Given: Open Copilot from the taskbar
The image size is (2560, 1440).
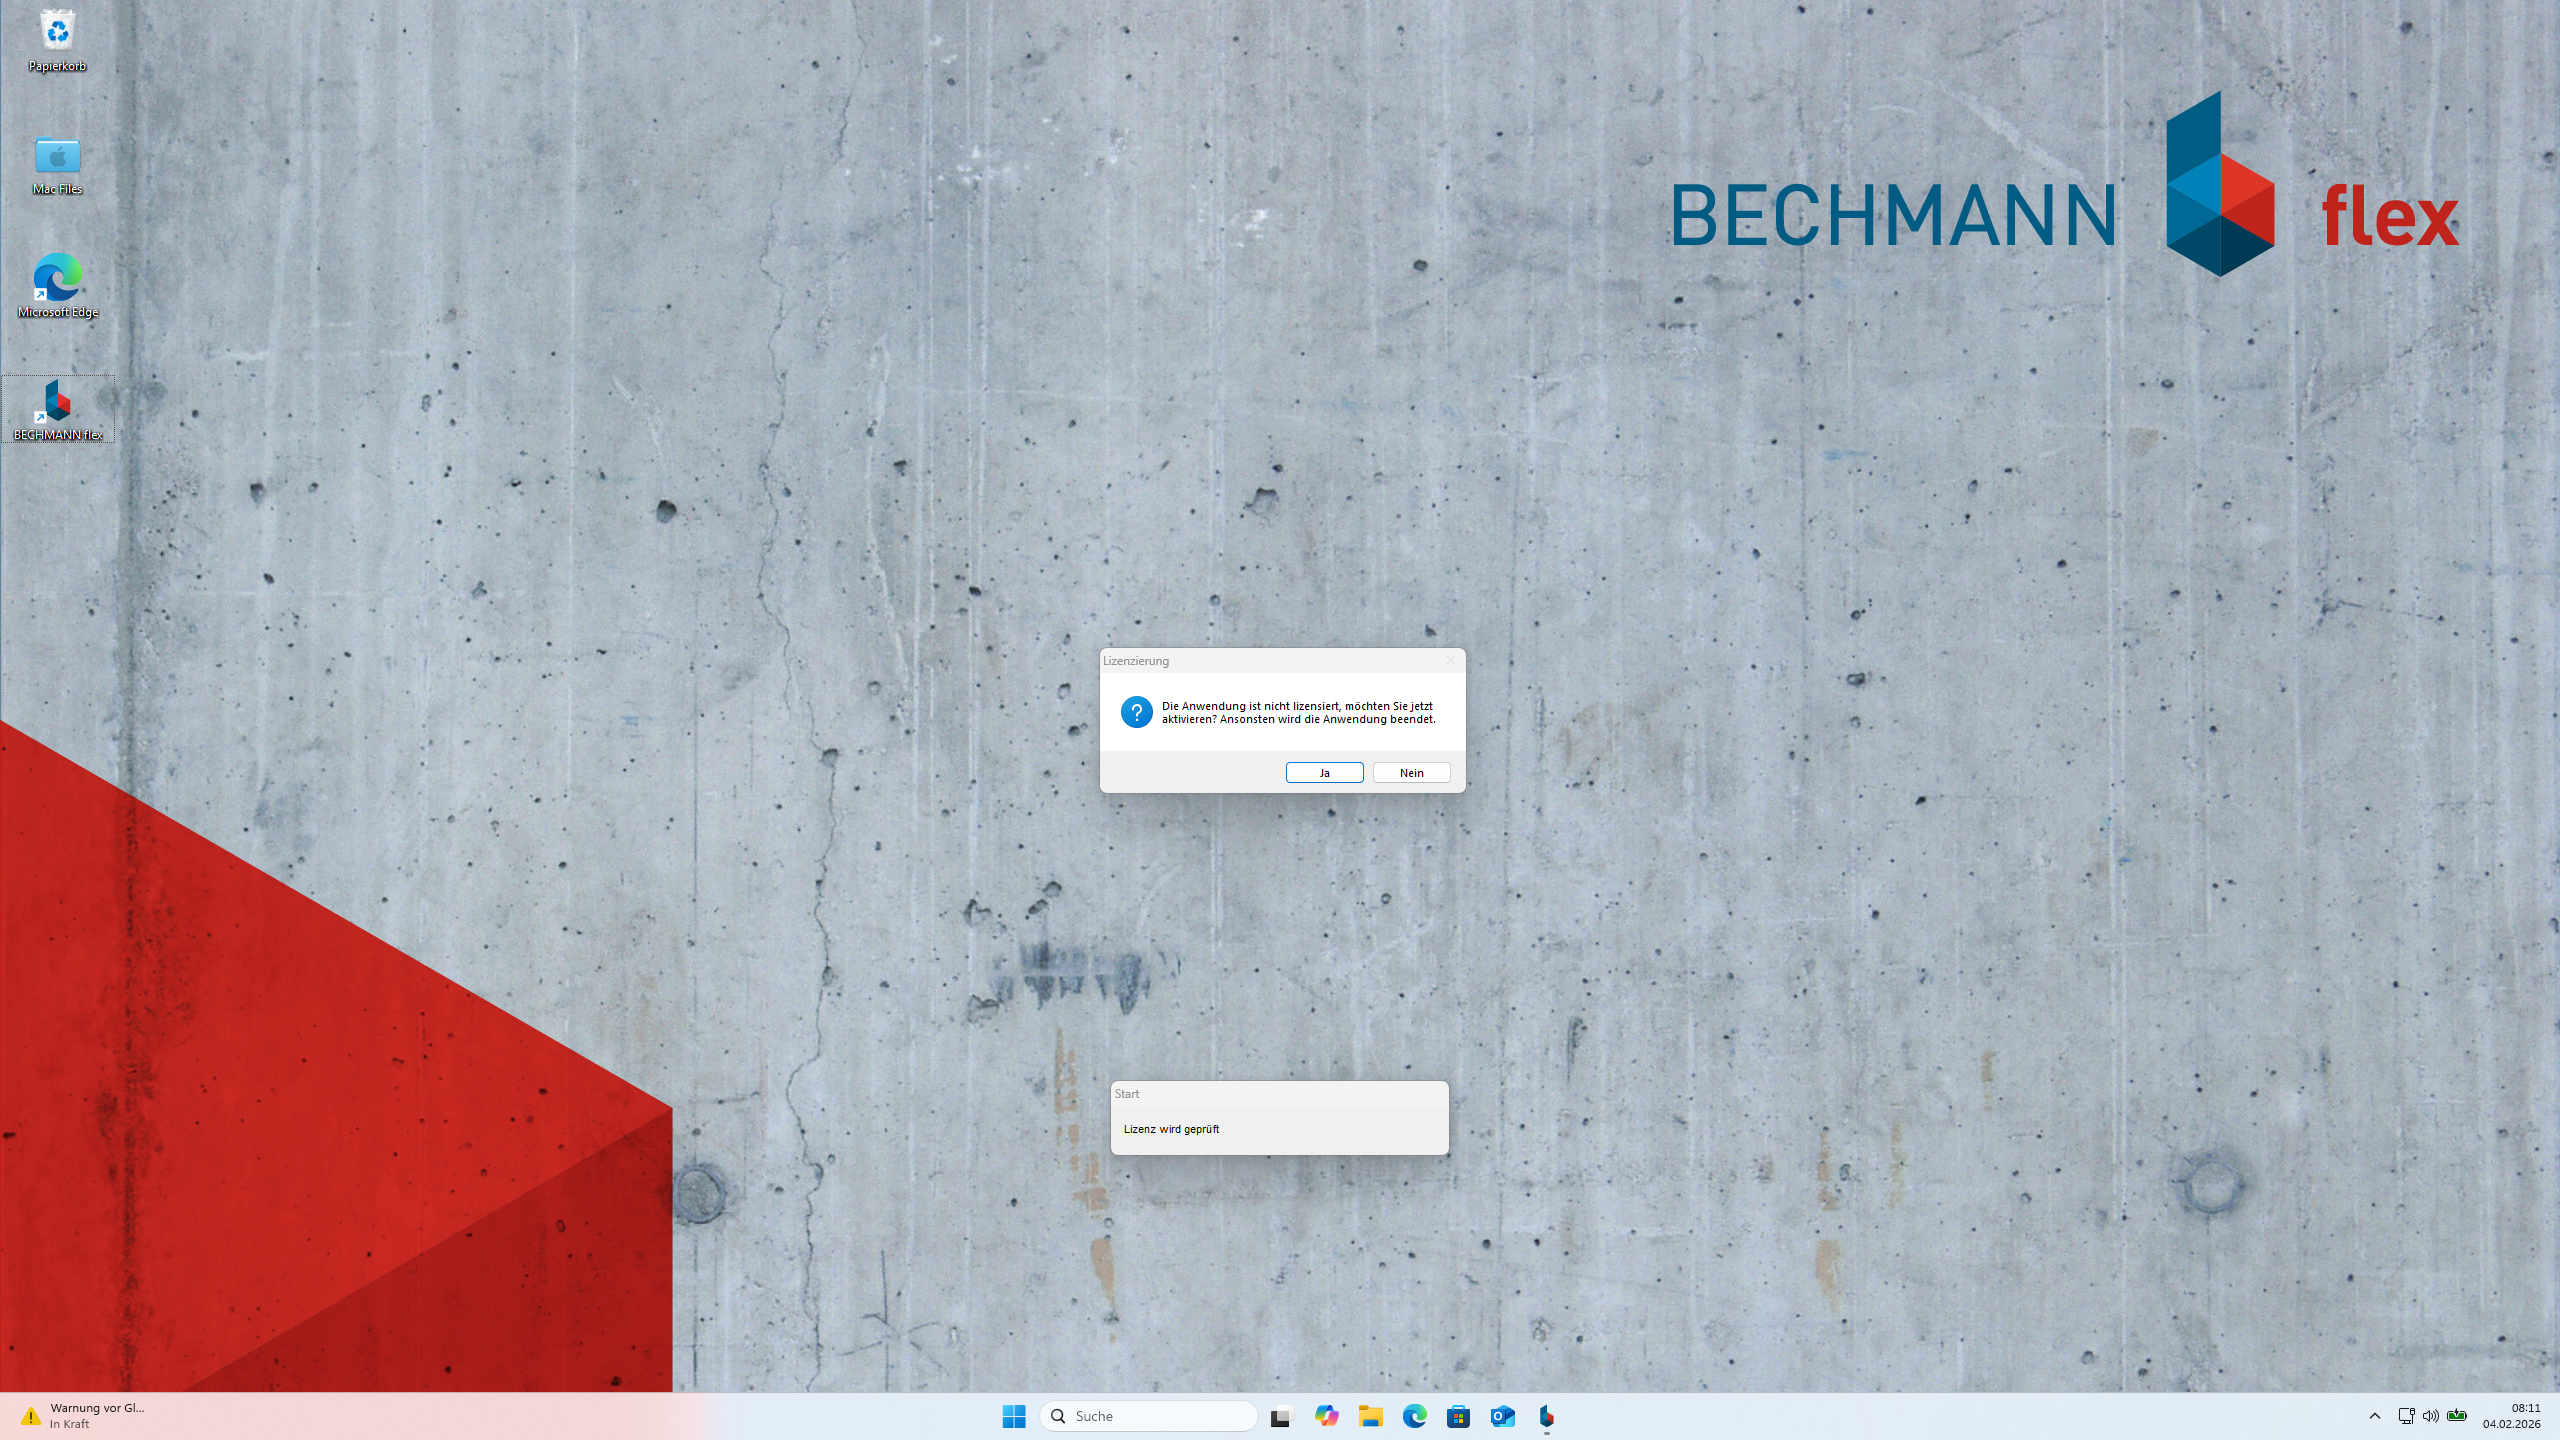Looking at the screenshot, I should pos(1326,1416).
